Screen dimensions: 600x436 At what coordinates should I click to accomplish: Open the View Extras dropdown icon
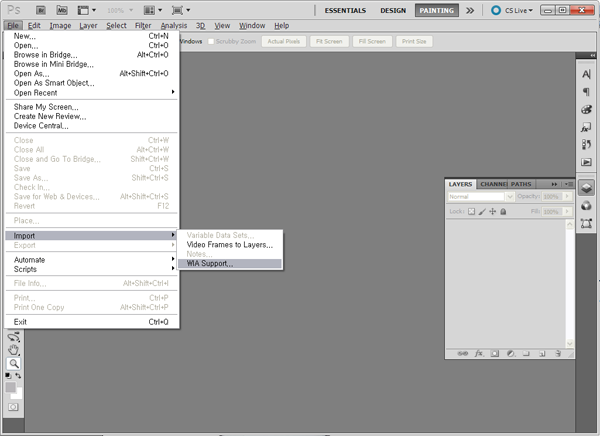click(x=86, y=10)
